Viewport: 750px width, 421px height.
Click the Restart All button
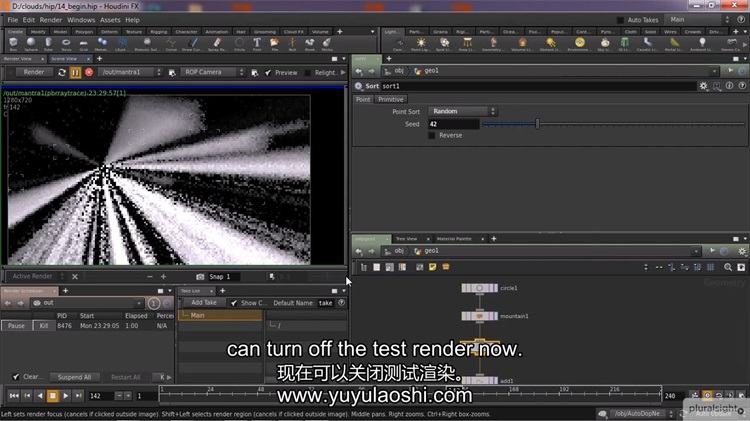click(125, 377)
